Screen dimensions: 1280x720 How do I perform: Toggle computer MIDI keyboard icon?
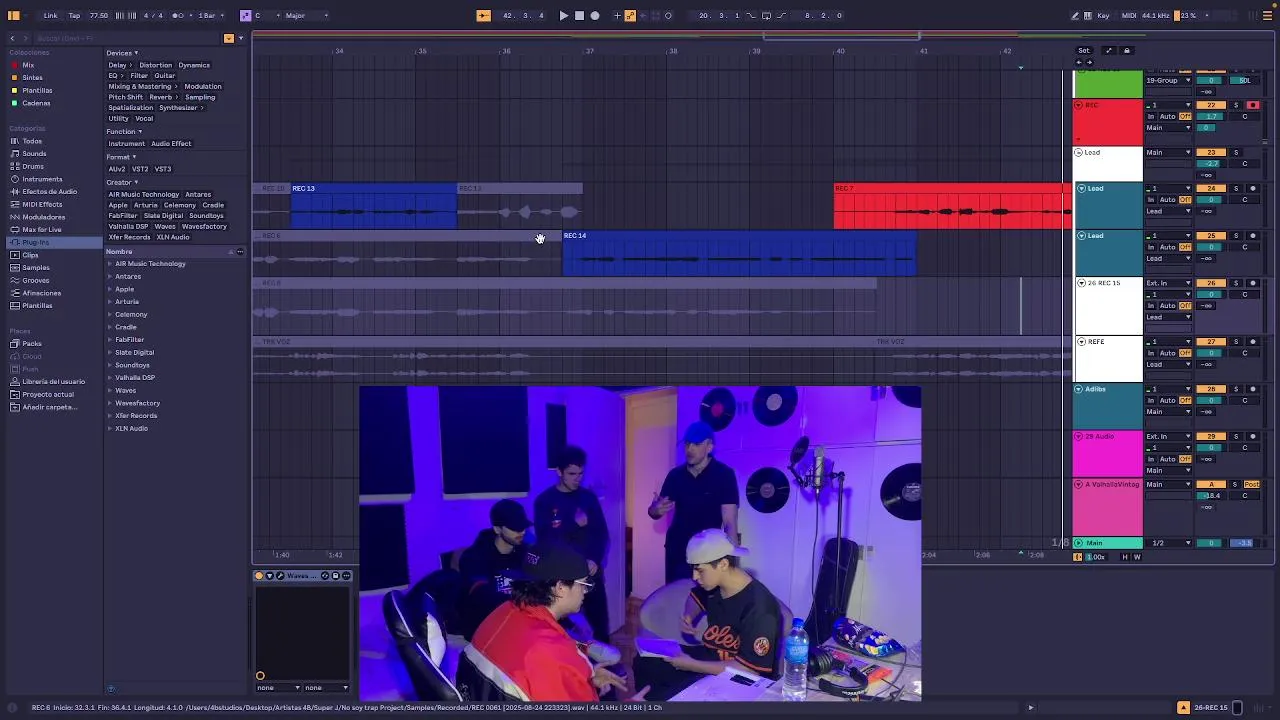[1088, 15]
